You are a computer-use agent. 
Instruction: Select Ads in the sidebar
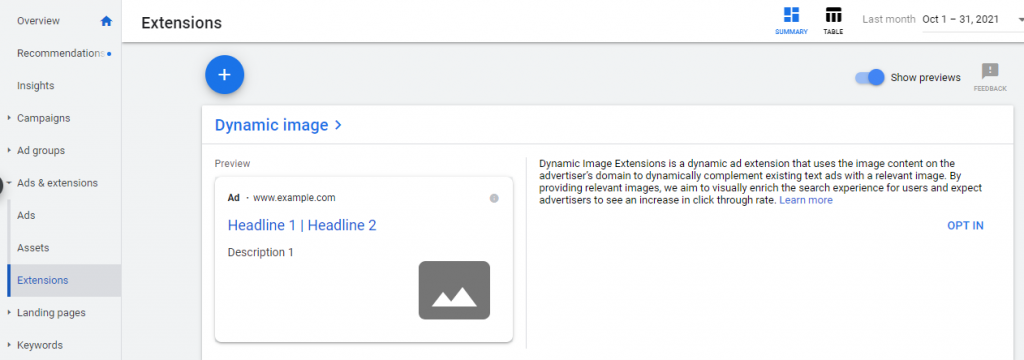pos(26,215)
